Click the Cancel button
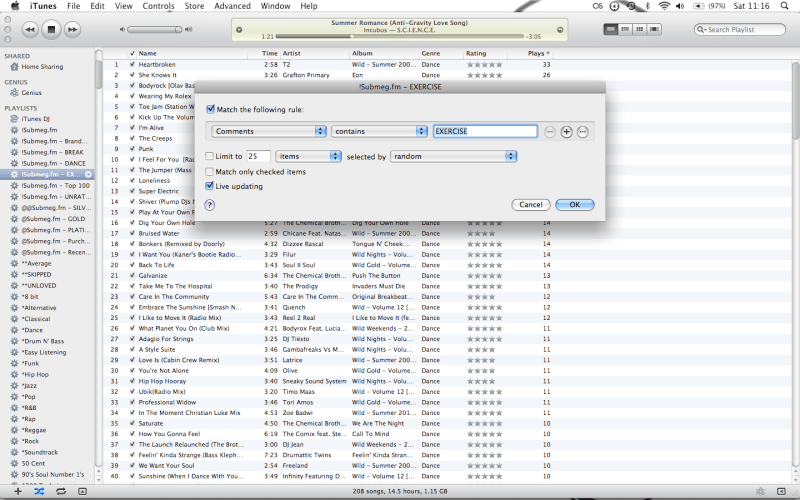The height and width of the screenshot is (500, 800). point(530,204)
